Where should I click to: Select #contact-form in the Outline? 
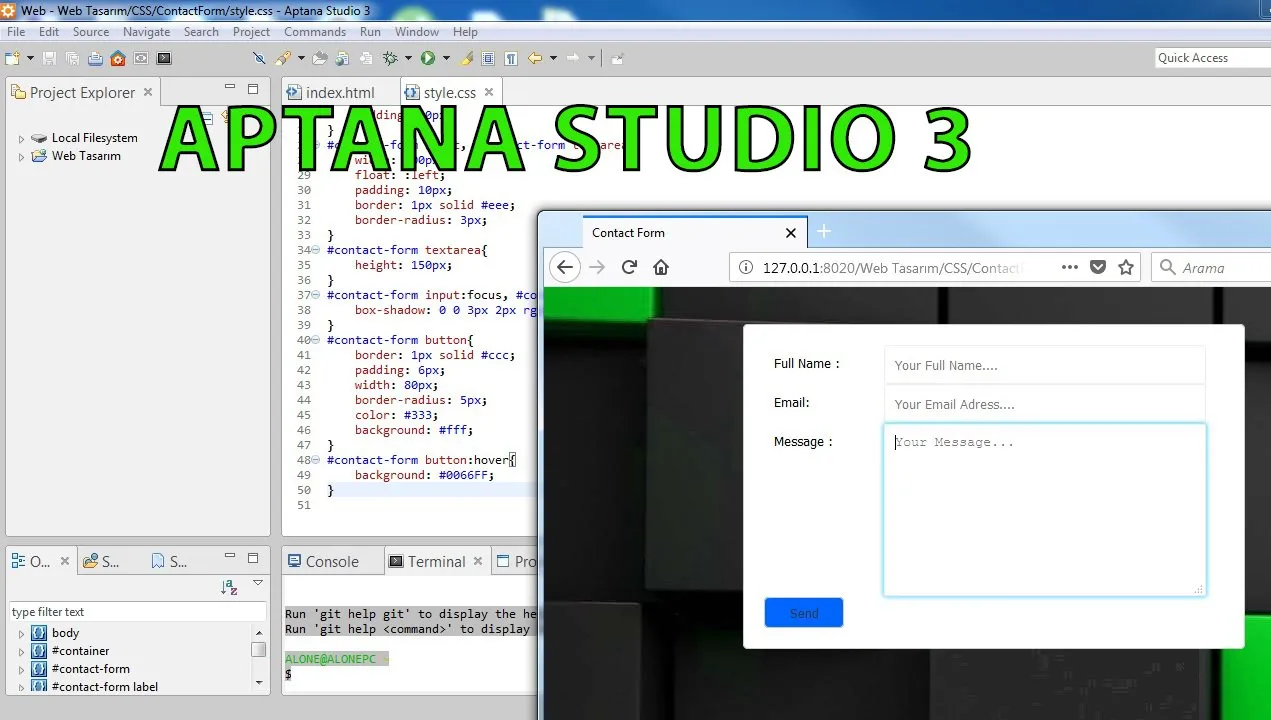click(x=90, y=669)
